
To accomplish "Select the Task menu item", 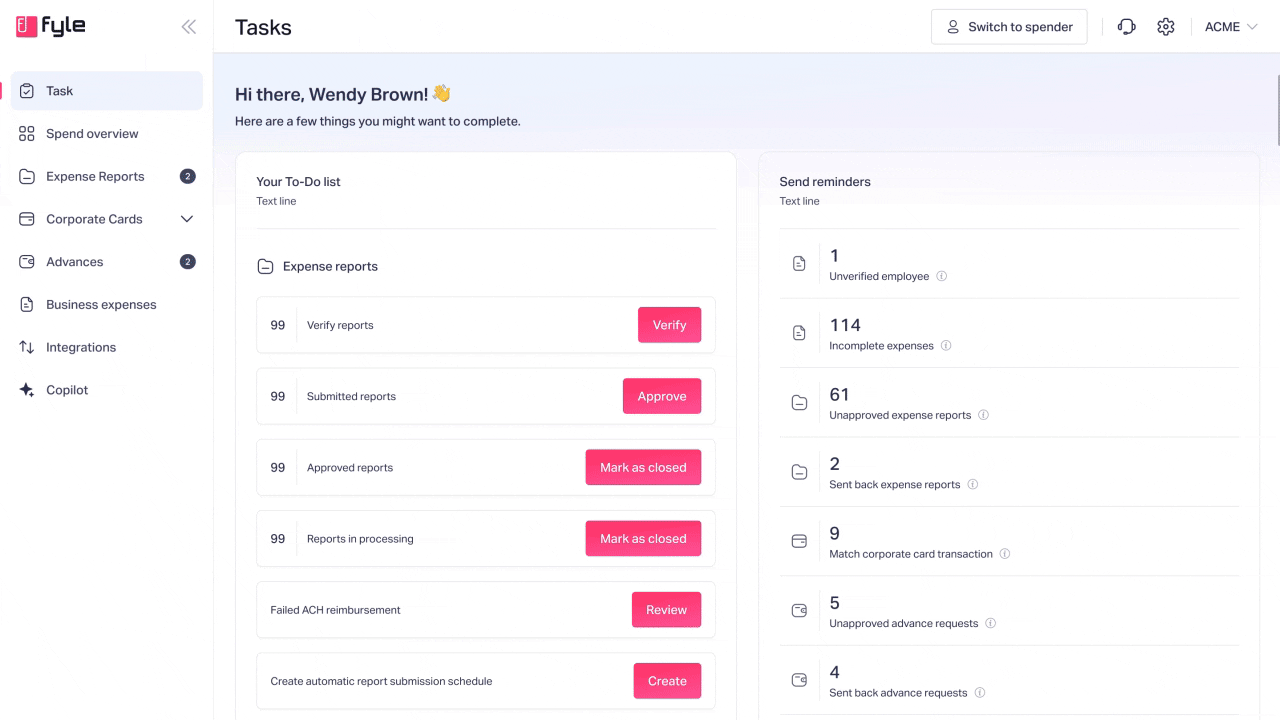I will [60, 90].
